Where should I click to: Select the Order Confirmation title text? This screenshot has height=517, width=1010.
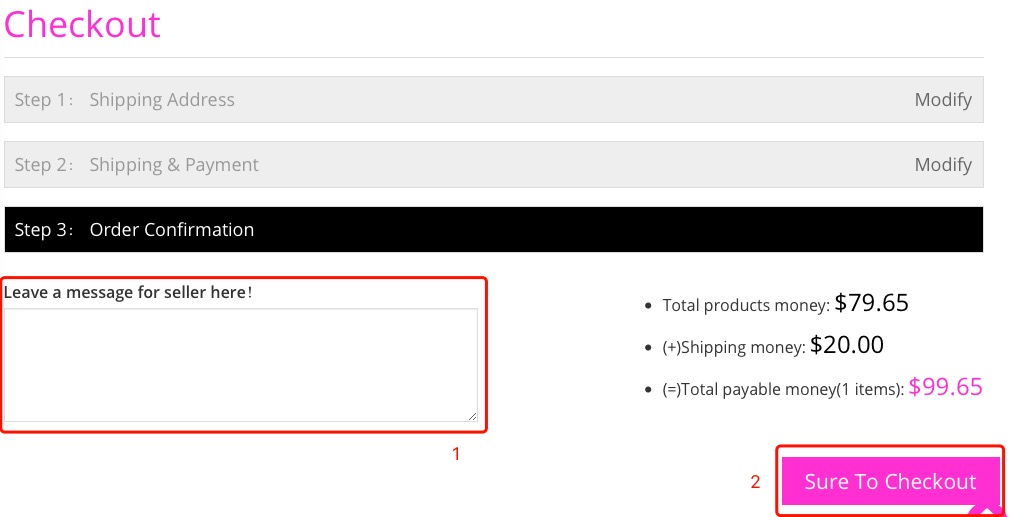[x=172, y=230]
